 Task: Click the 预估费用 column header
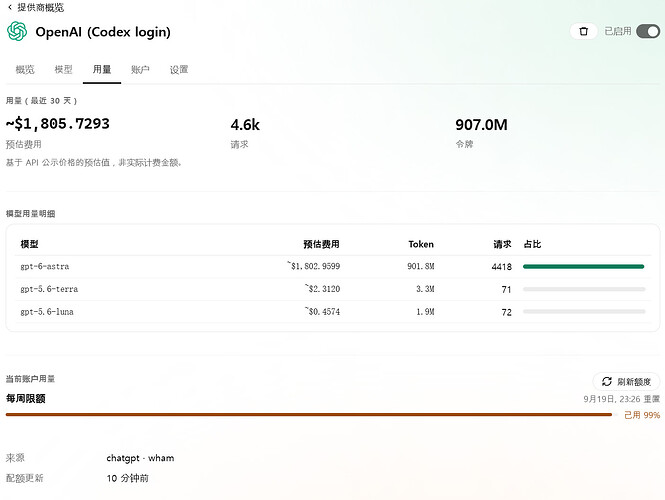pyautogui.click(x=321, y=244)
